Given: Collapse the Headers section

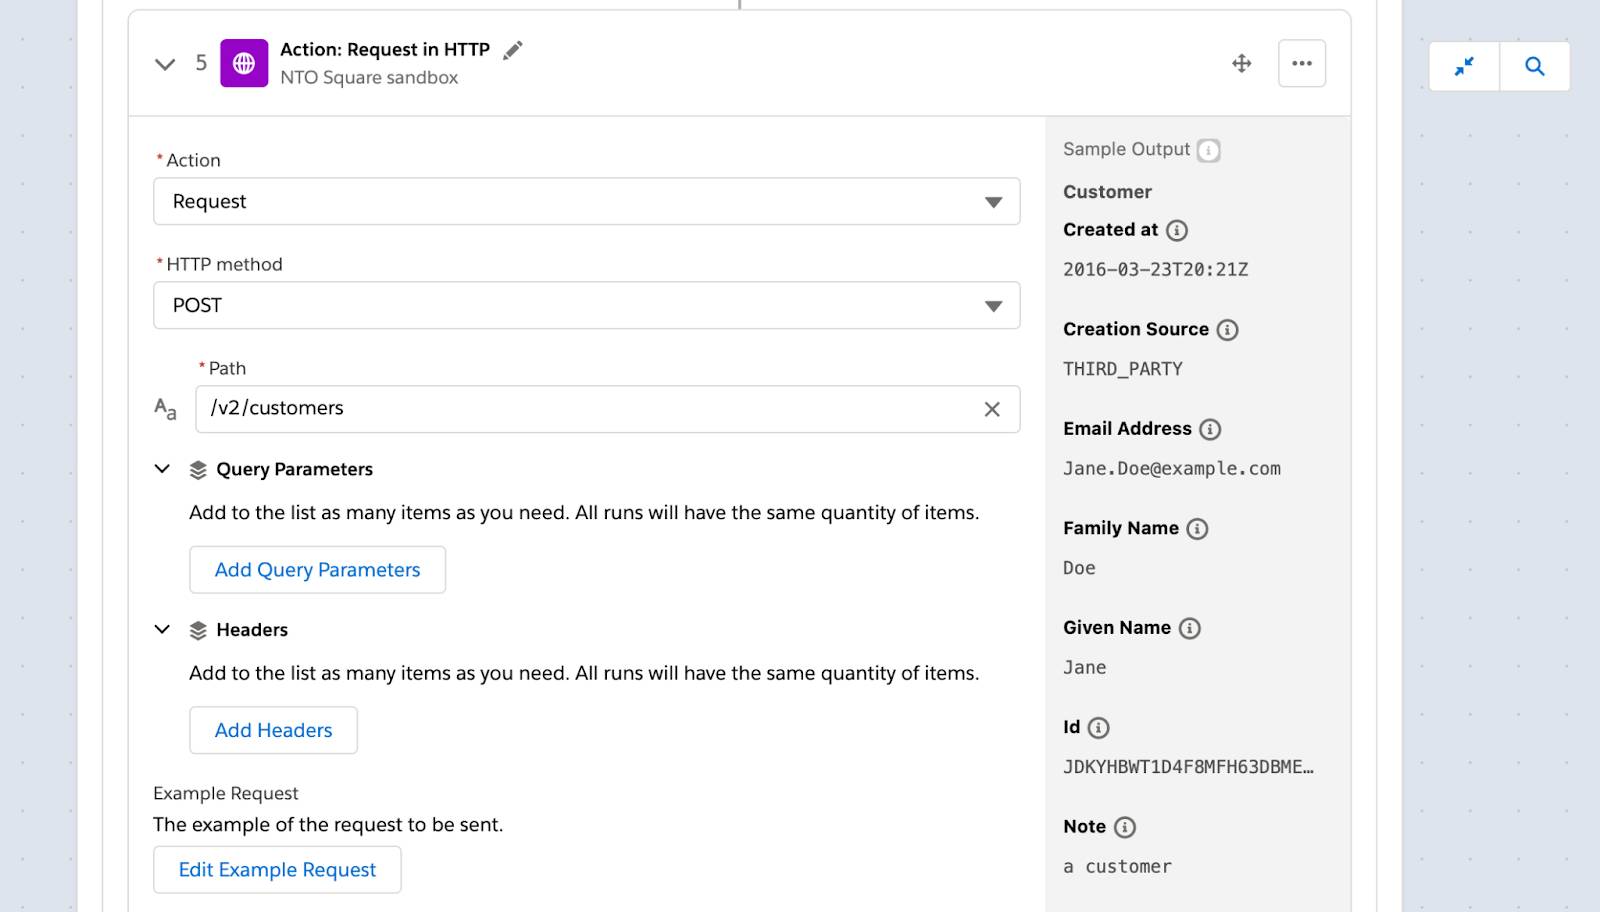Looking at the screenshot, I should point(162,629).
